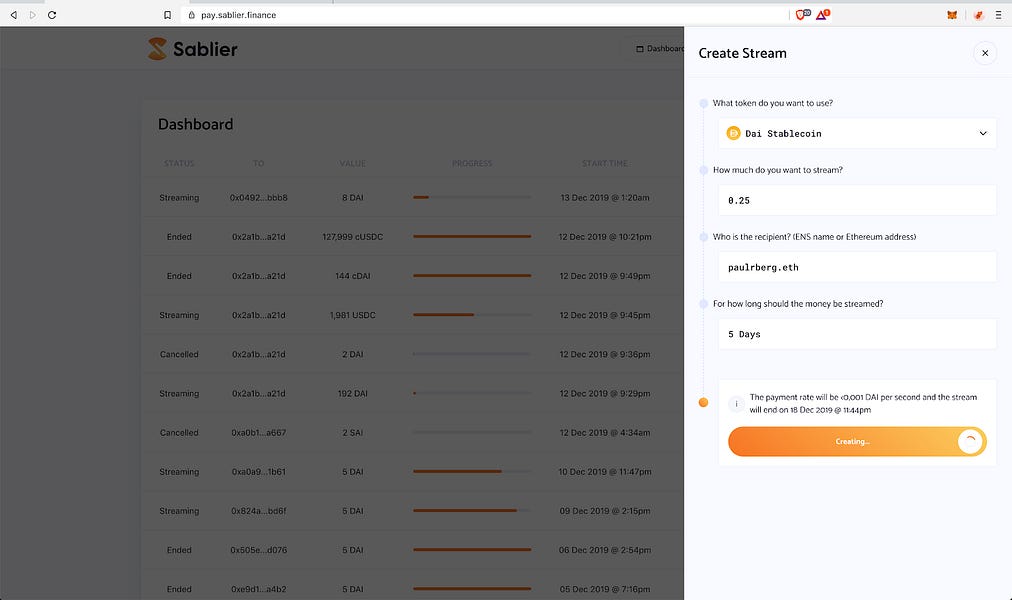Close the Create Stream panel
Screen dimensions: 1012x600
984,53
